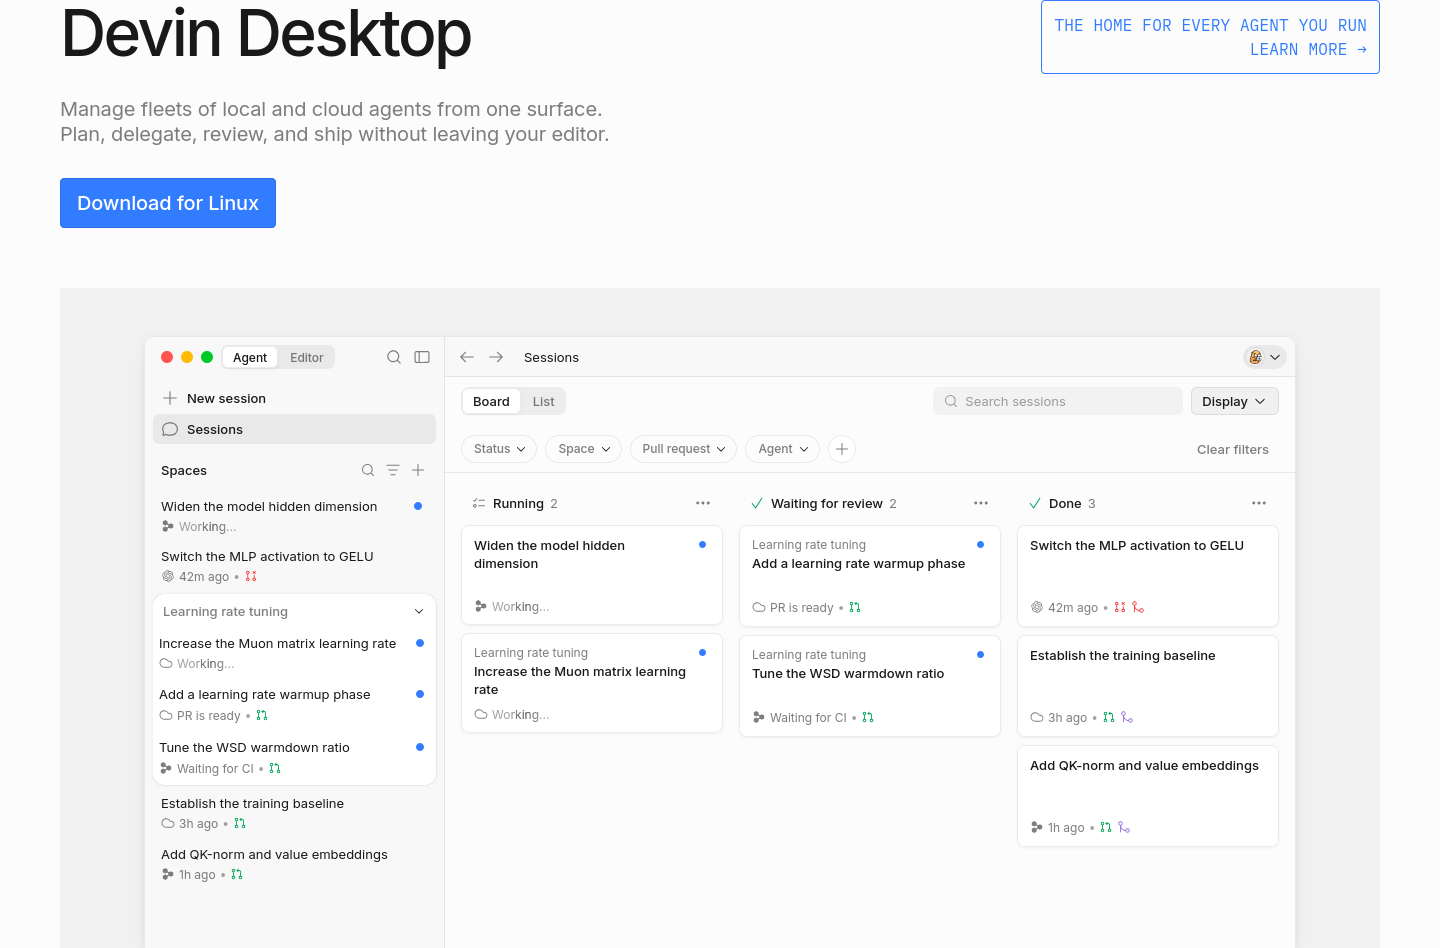
Task: Select sidebar session Add a learning rate warmup phase
Action: pos(294,705)
